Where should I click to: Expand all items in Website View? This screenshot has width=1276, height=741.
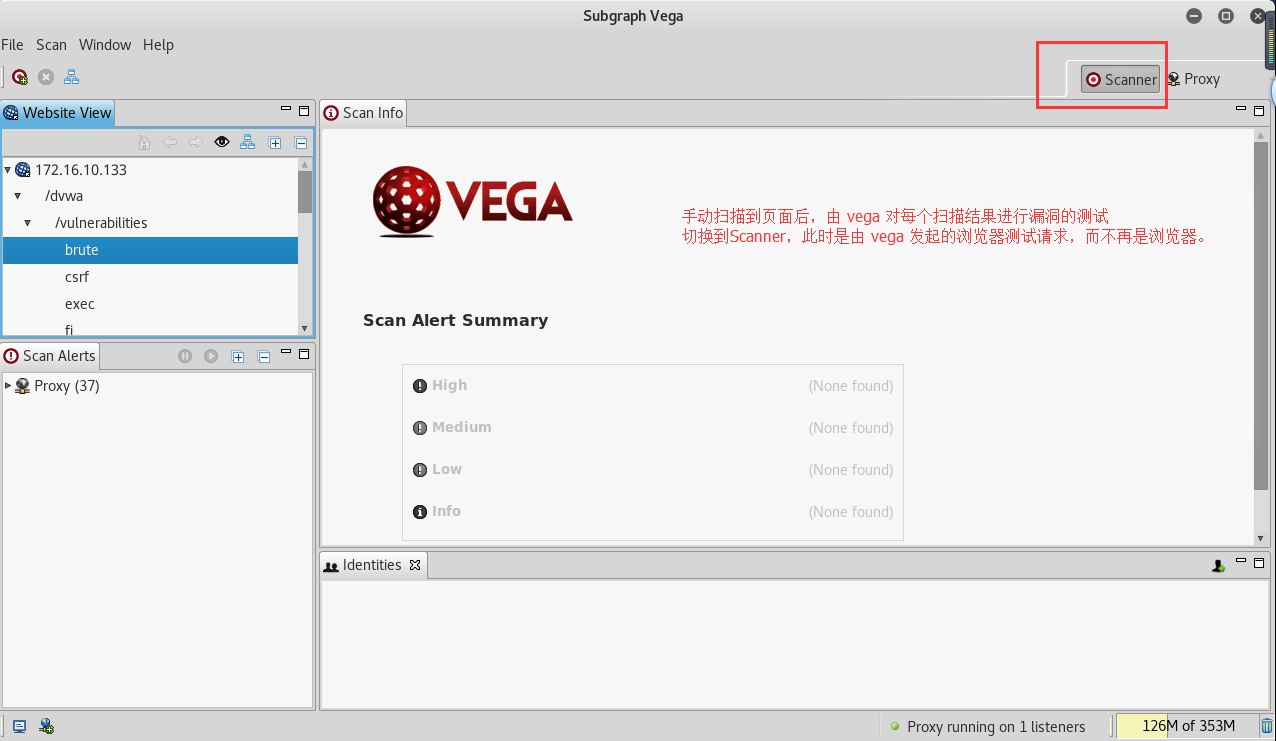[x=275, y=142]
